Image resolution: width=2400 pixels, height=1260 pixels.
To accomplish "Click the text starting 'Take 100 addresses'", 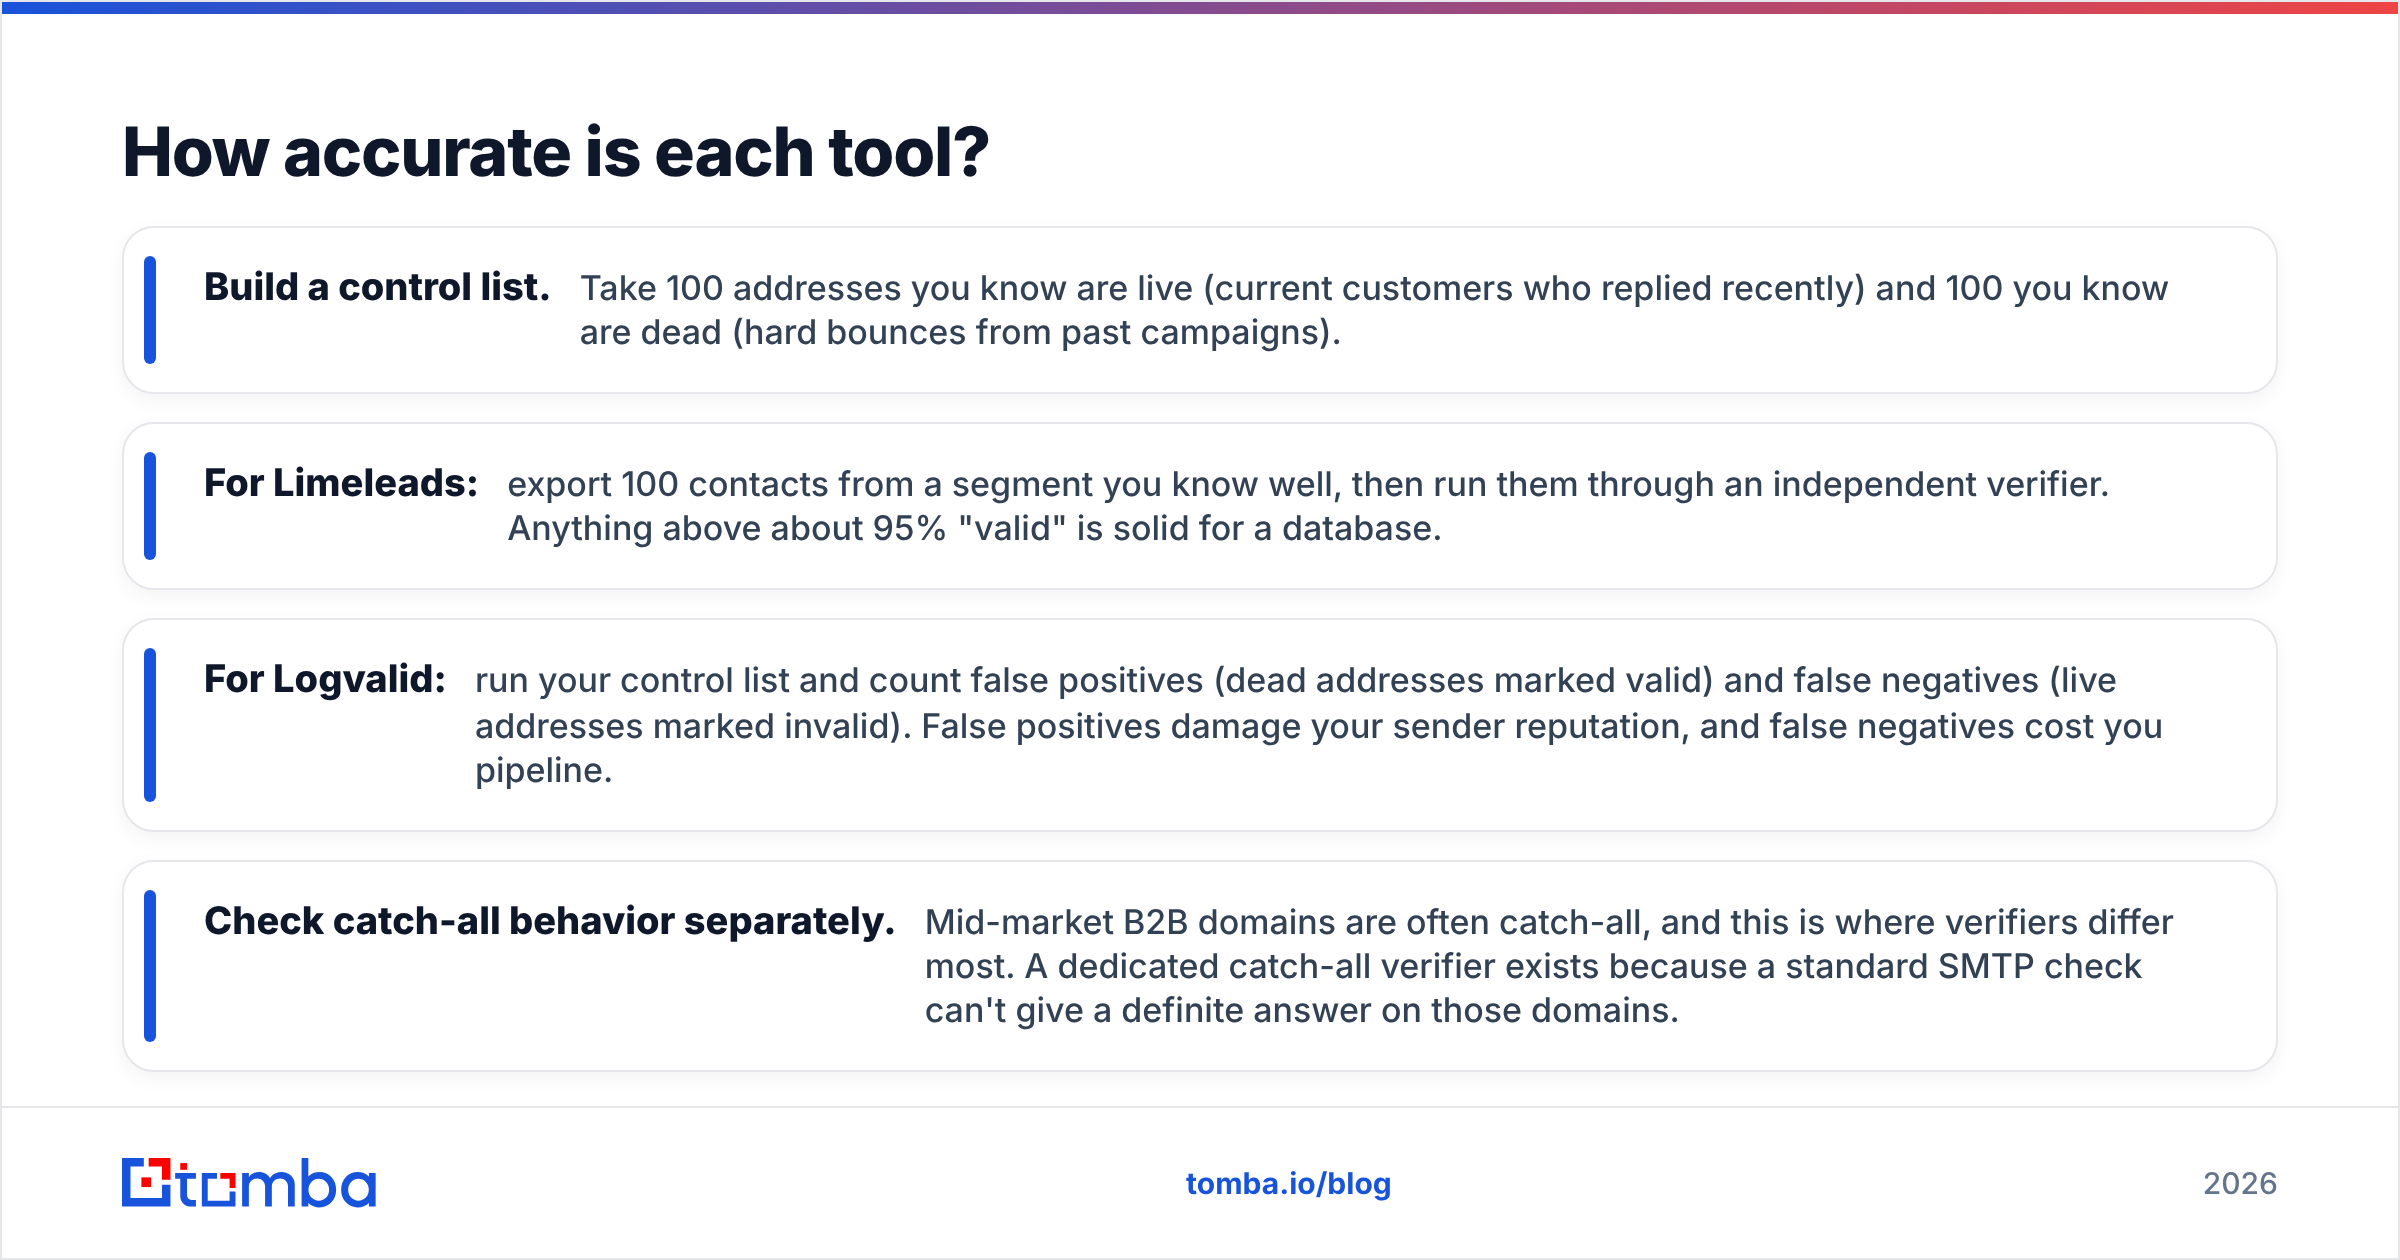I will (x=1374, y=310).
